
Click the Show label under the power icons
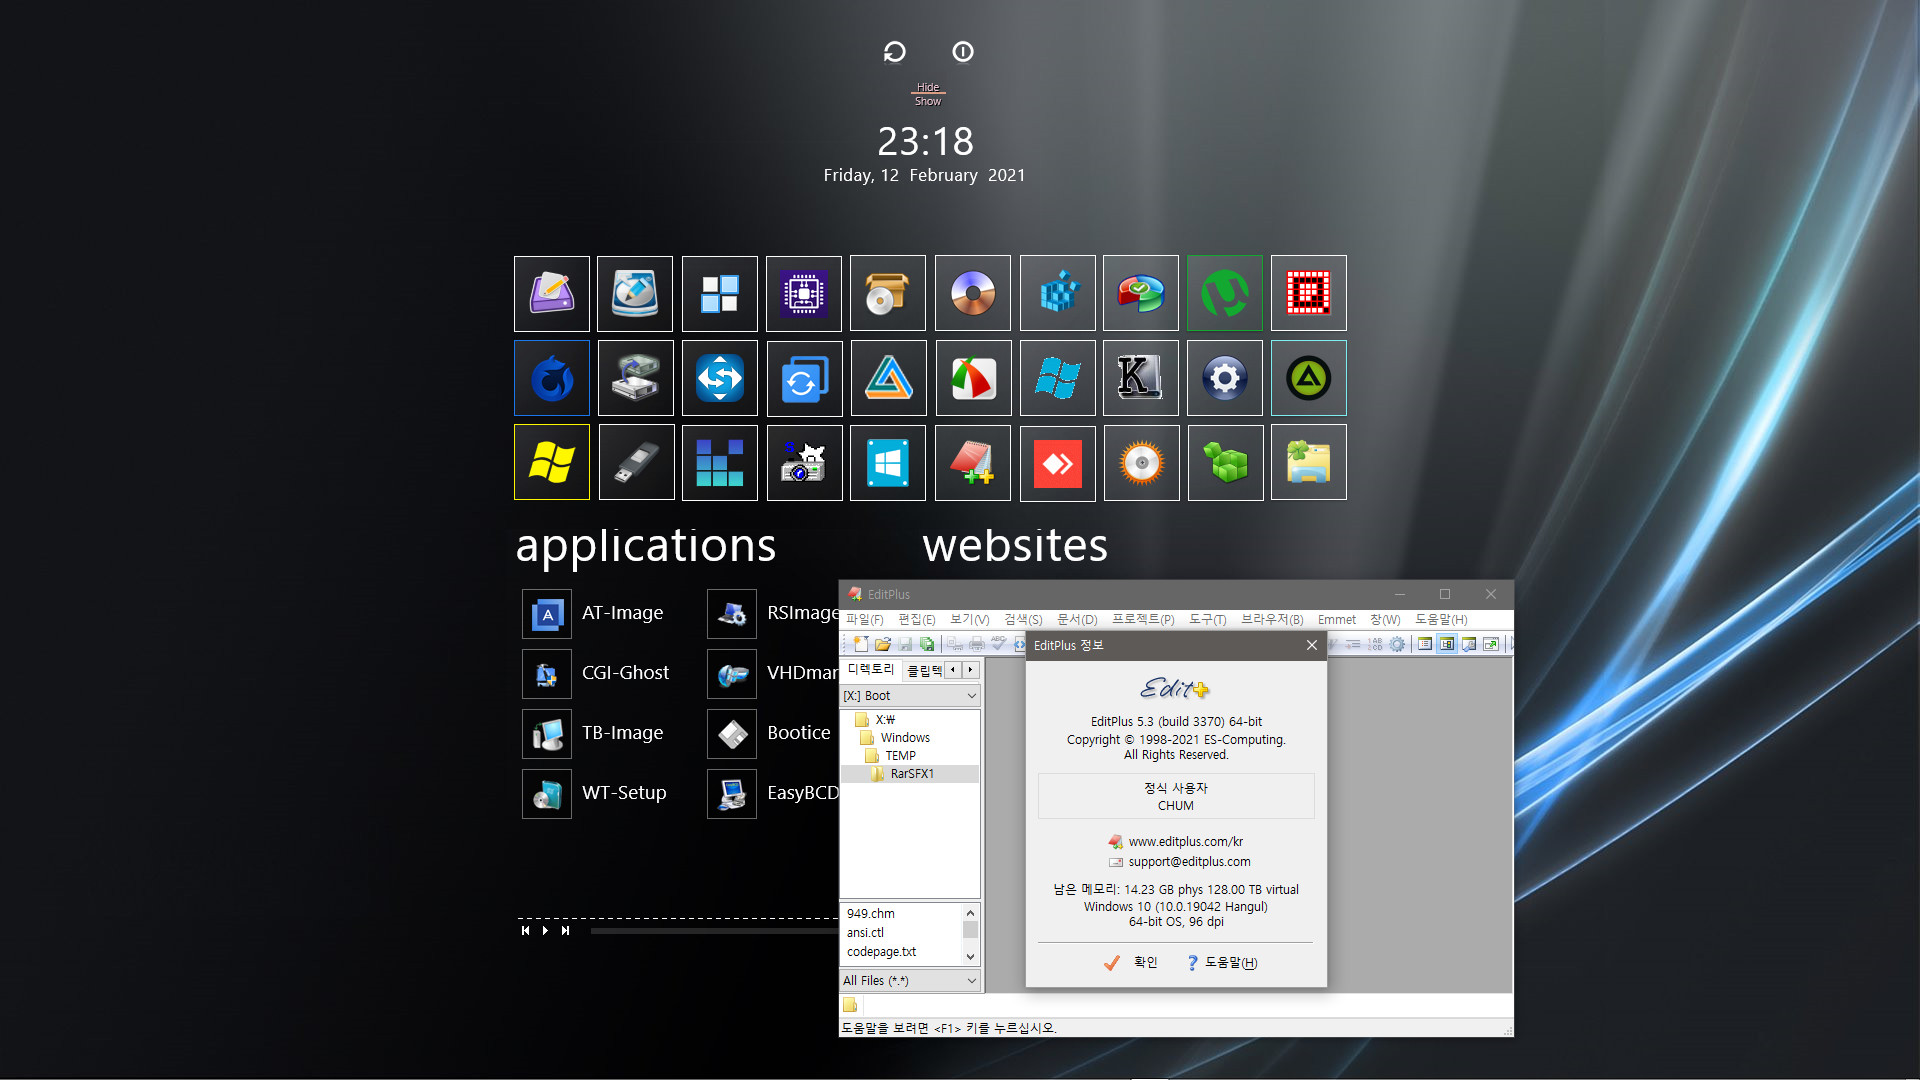coord(927,101)
